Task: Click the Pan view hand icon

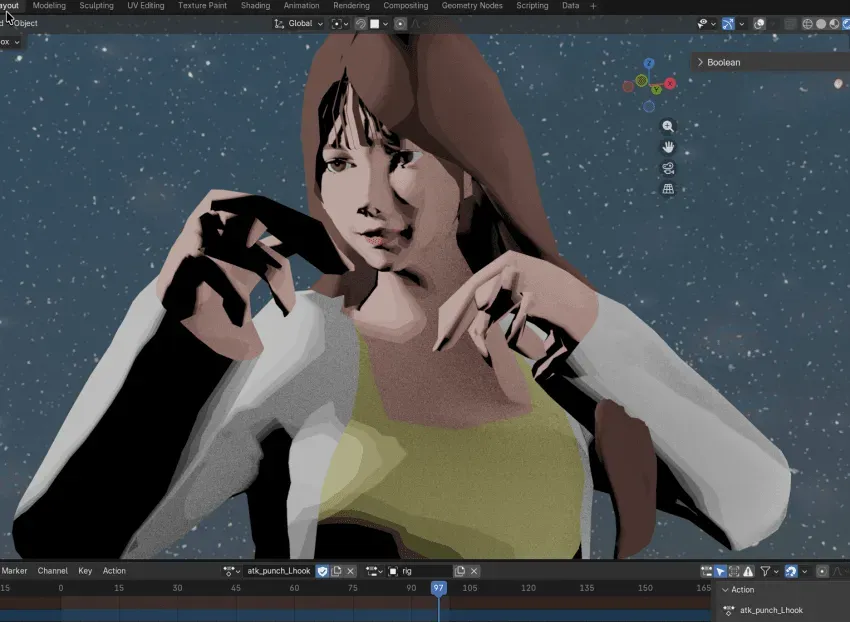Action: 668,147
